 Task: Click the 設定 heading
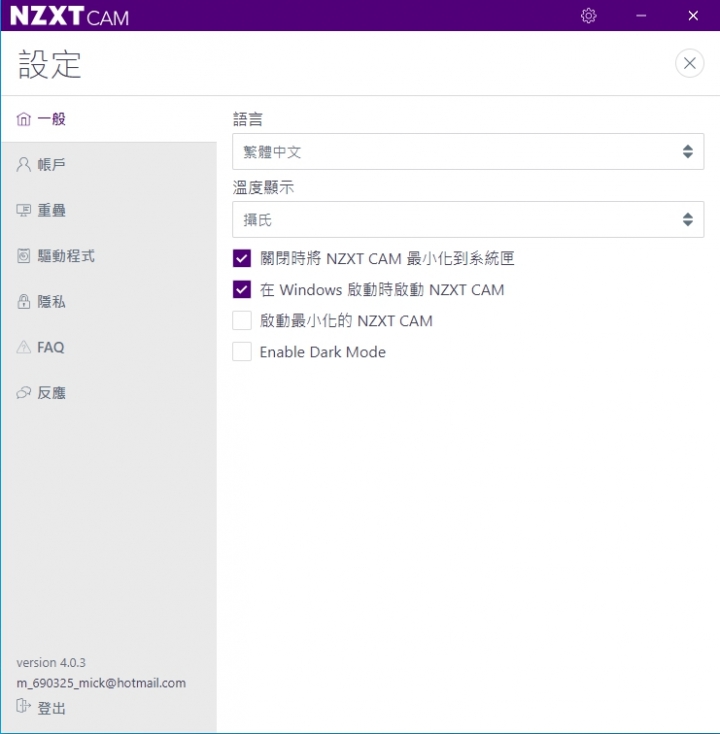click(50, 64)
